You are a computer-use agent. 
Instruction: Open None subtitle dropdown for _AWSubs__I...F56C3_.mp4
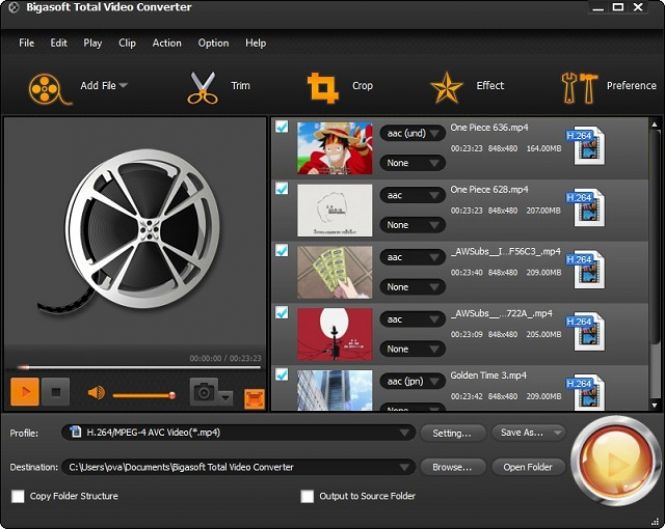(412, 287)
